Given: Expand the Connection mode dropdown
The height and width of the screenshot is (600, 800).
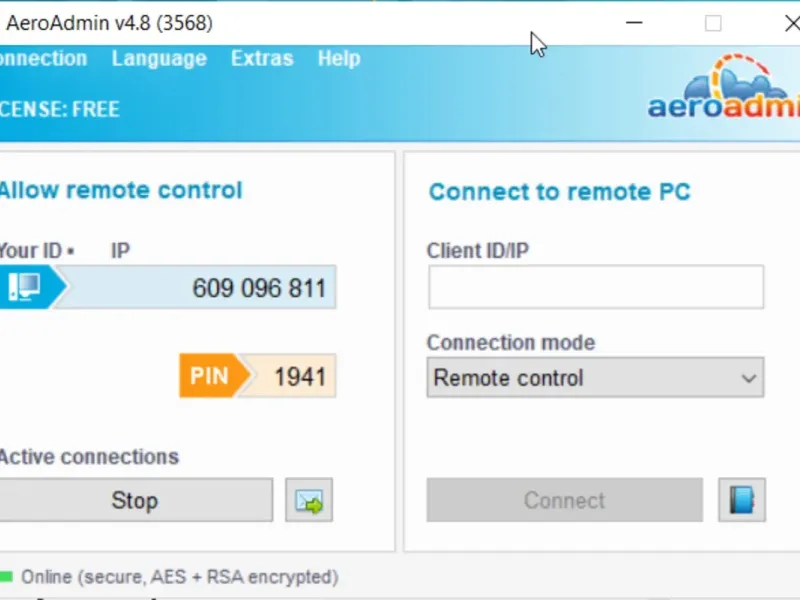Looking at the screenshot, I should pyautogui.click(x=595, y=378).
